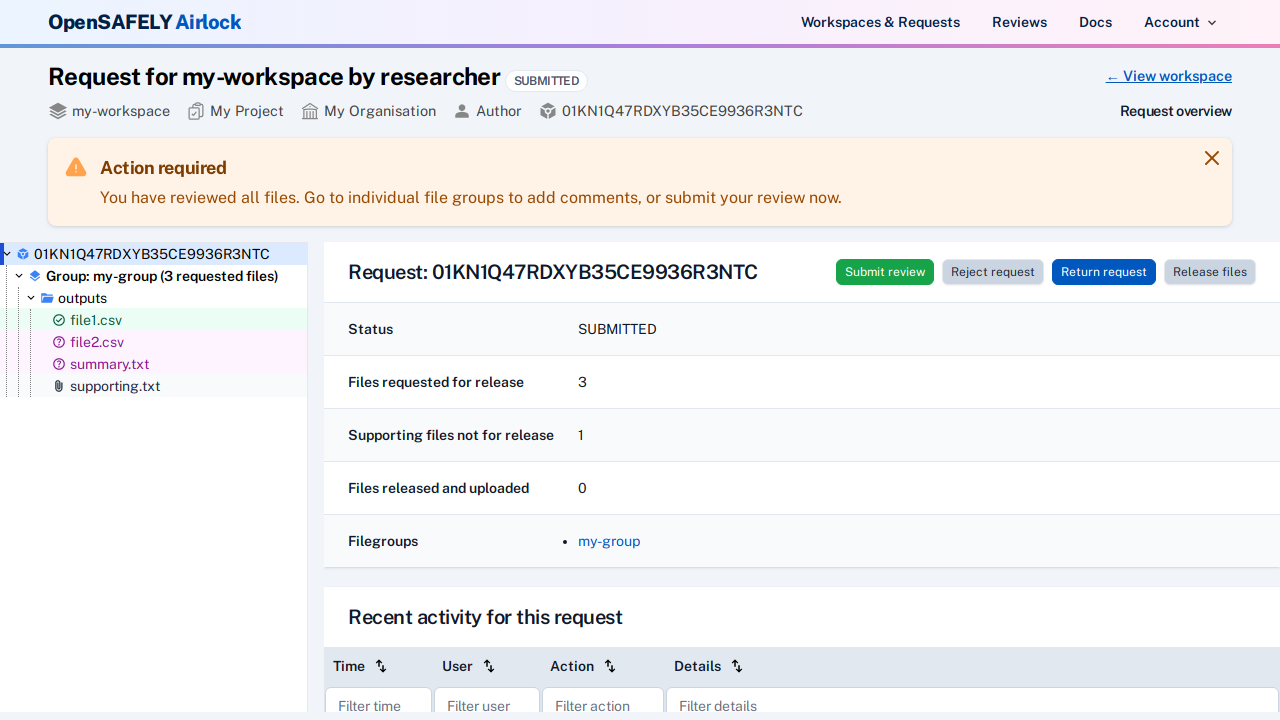Open the my-group filegroup link
Viewport: 1280px width, 720px height.
coord(609,541)
